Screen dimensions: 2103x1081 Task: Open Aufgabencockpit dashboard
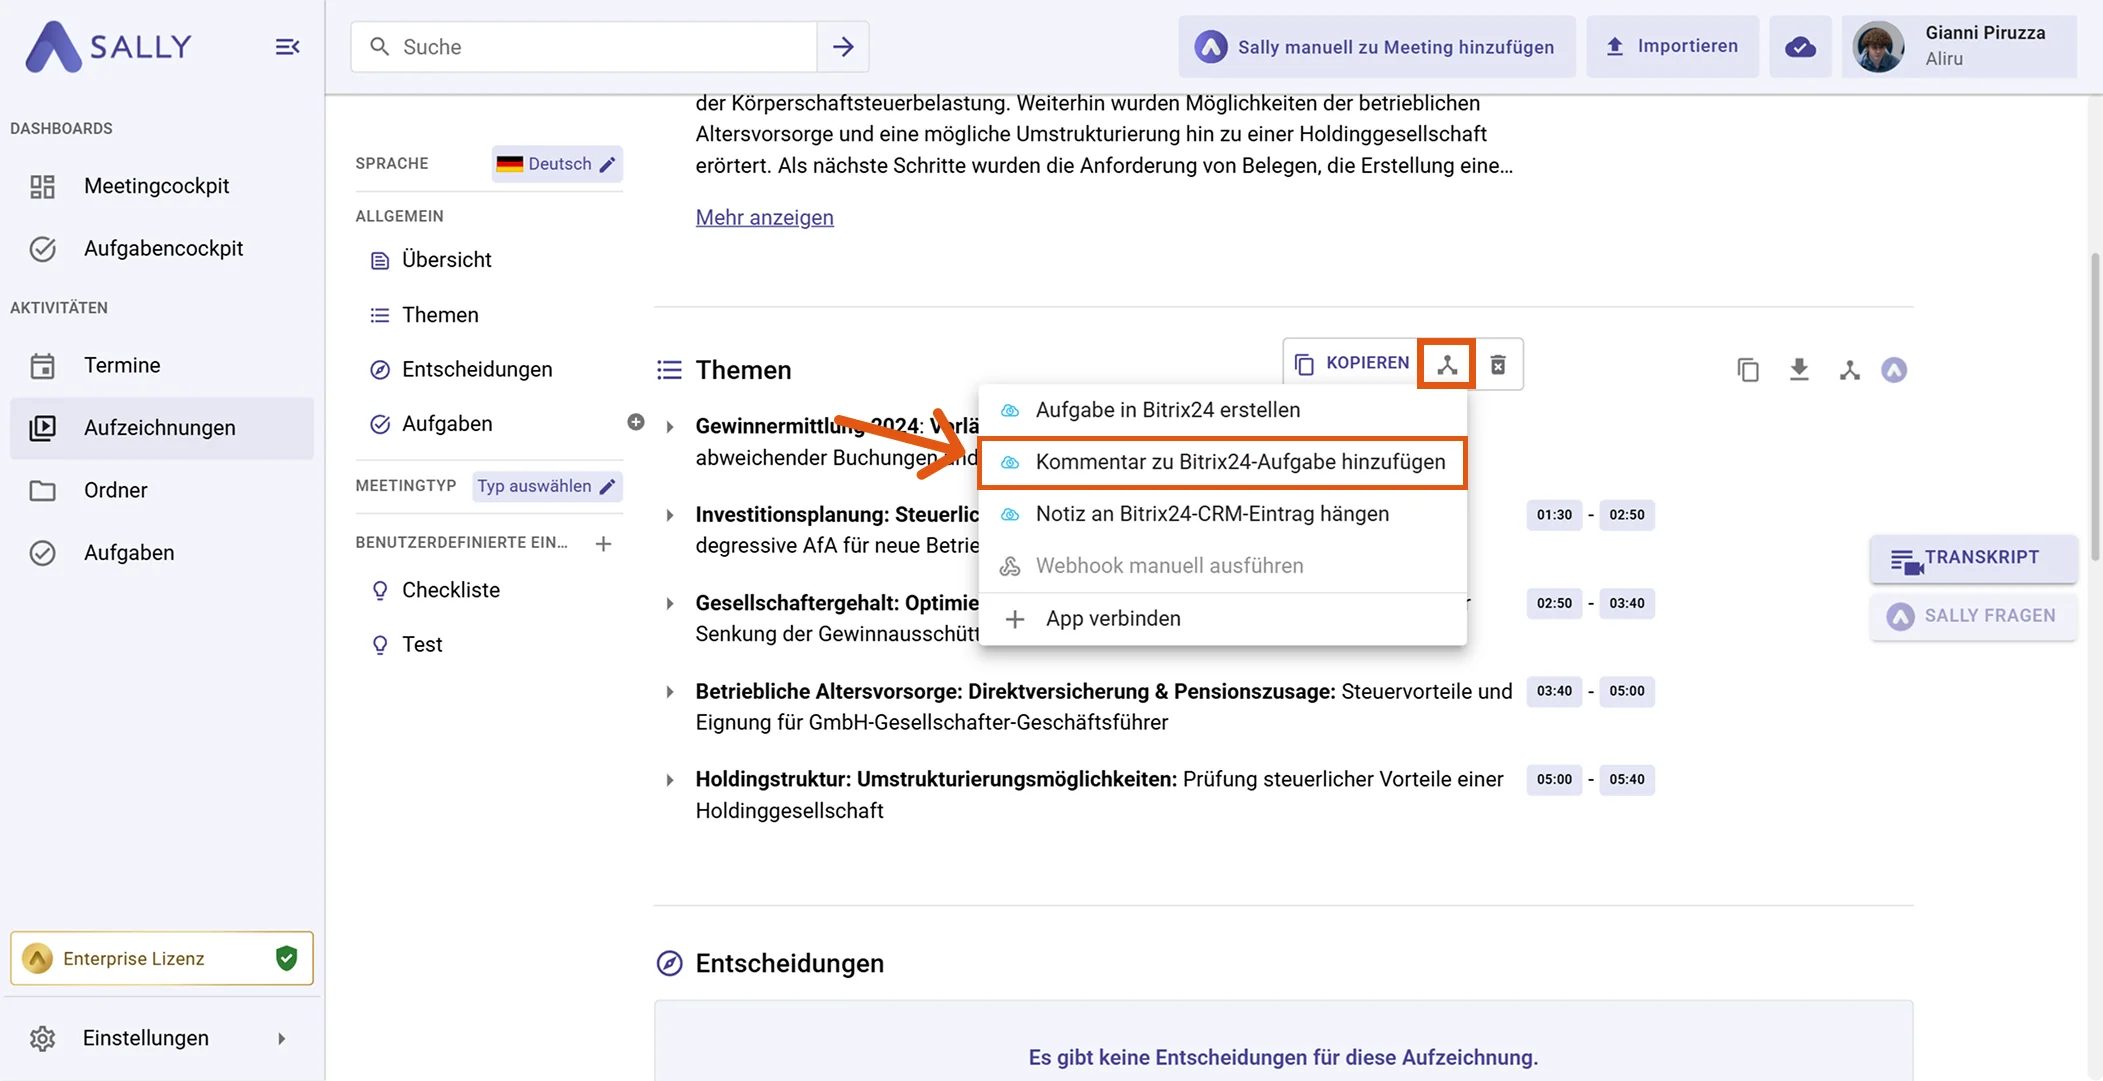point(162,248)
